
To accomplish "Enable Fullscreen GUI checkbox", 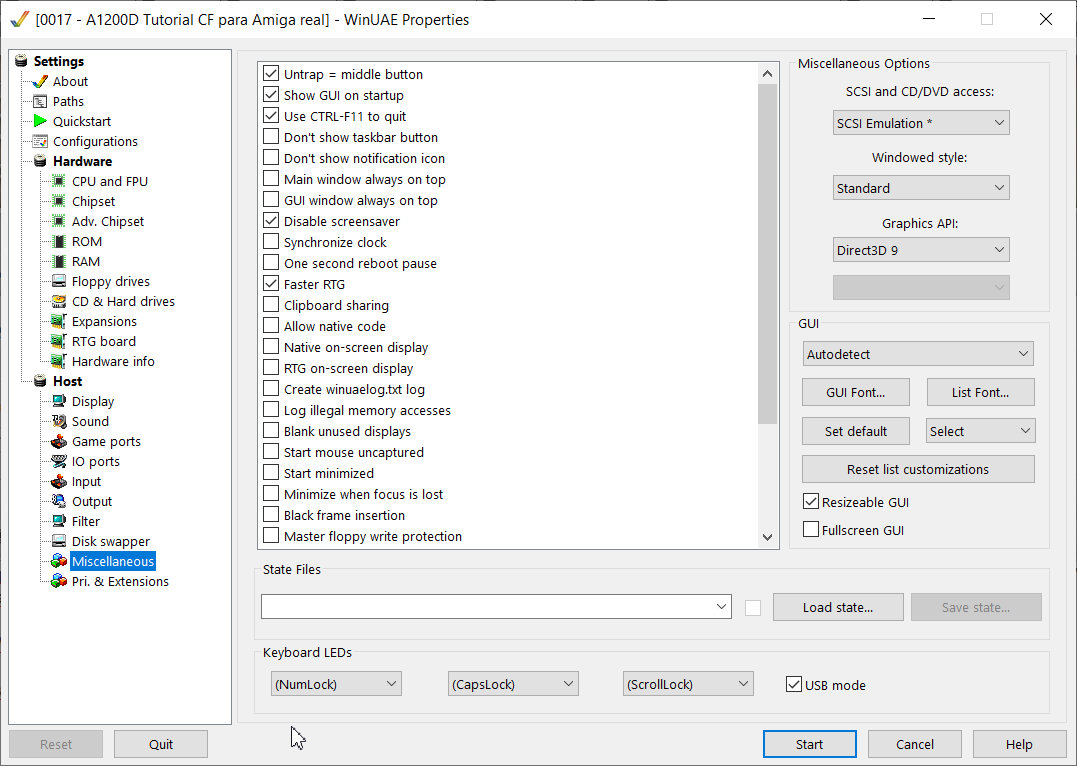I will 811,530.
